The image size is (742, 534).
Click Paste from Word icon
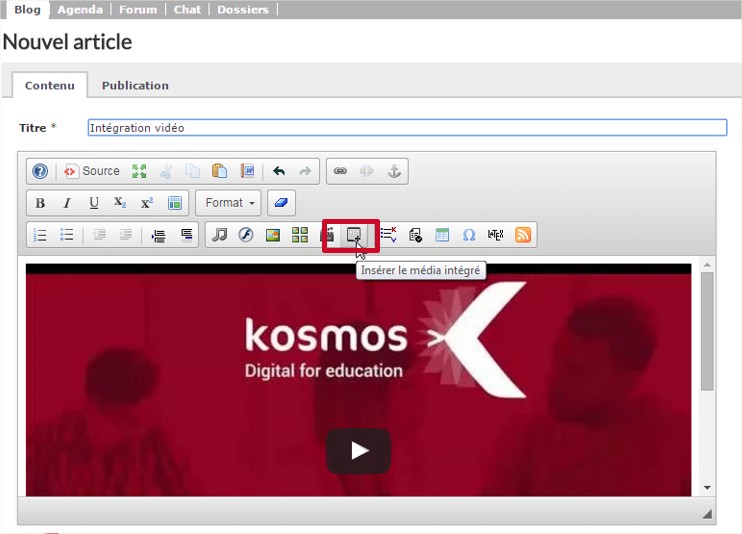tap(247, 171)
